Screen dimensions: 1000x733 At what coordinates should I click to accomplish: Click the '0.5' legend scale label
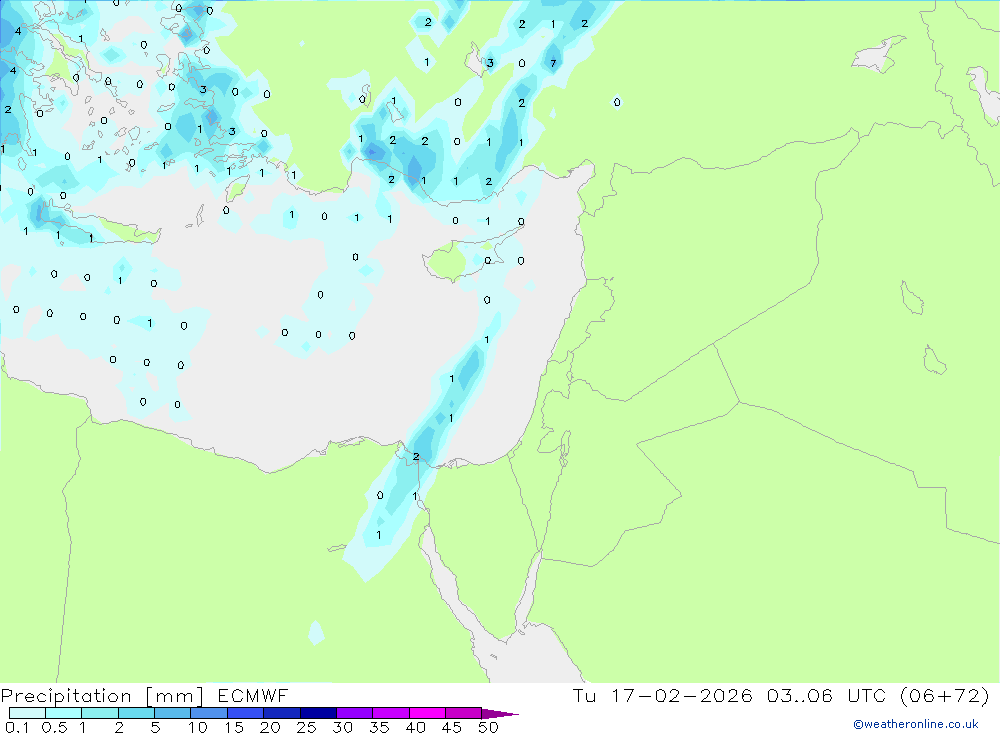click(54, 727)
